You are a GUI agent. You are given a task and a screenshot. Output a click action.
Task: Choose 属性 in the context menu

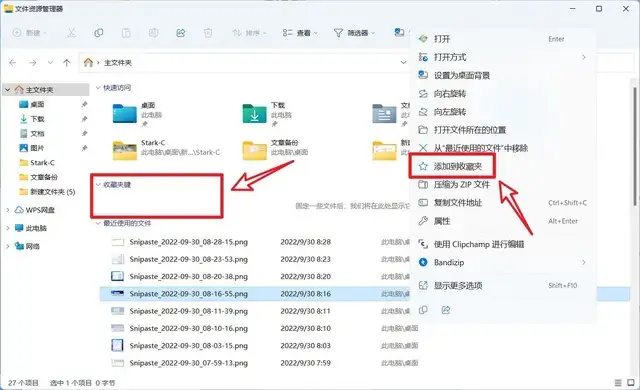click(502, 221)
